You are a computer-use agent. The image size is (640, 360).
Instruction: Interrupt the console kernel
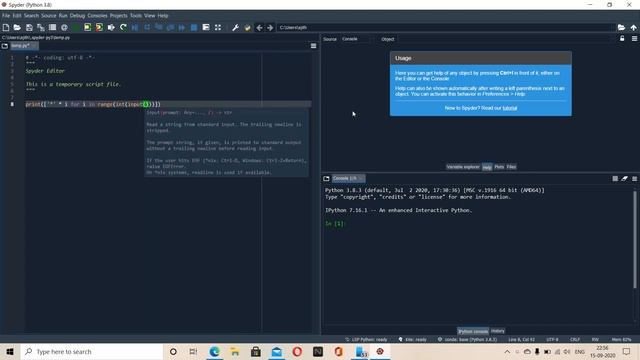point(615,178)
